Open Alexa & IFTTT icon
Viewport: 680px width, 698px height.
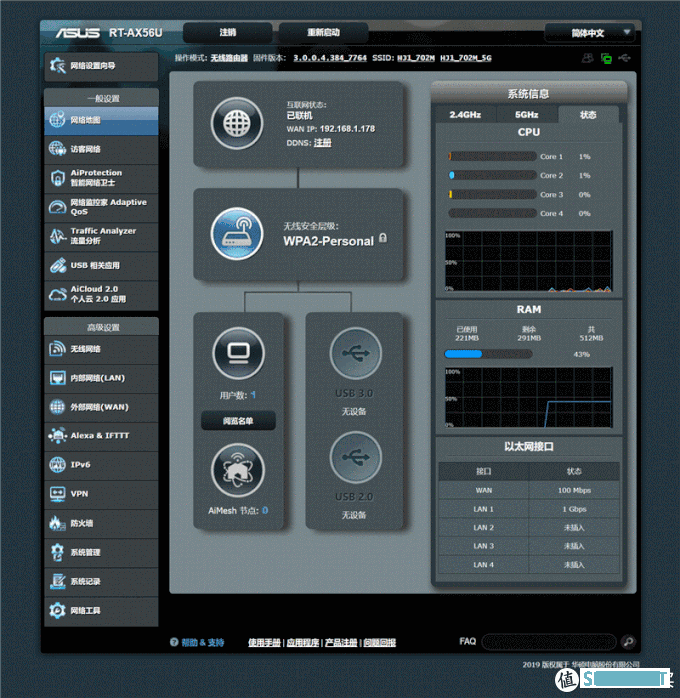(57, 436)
